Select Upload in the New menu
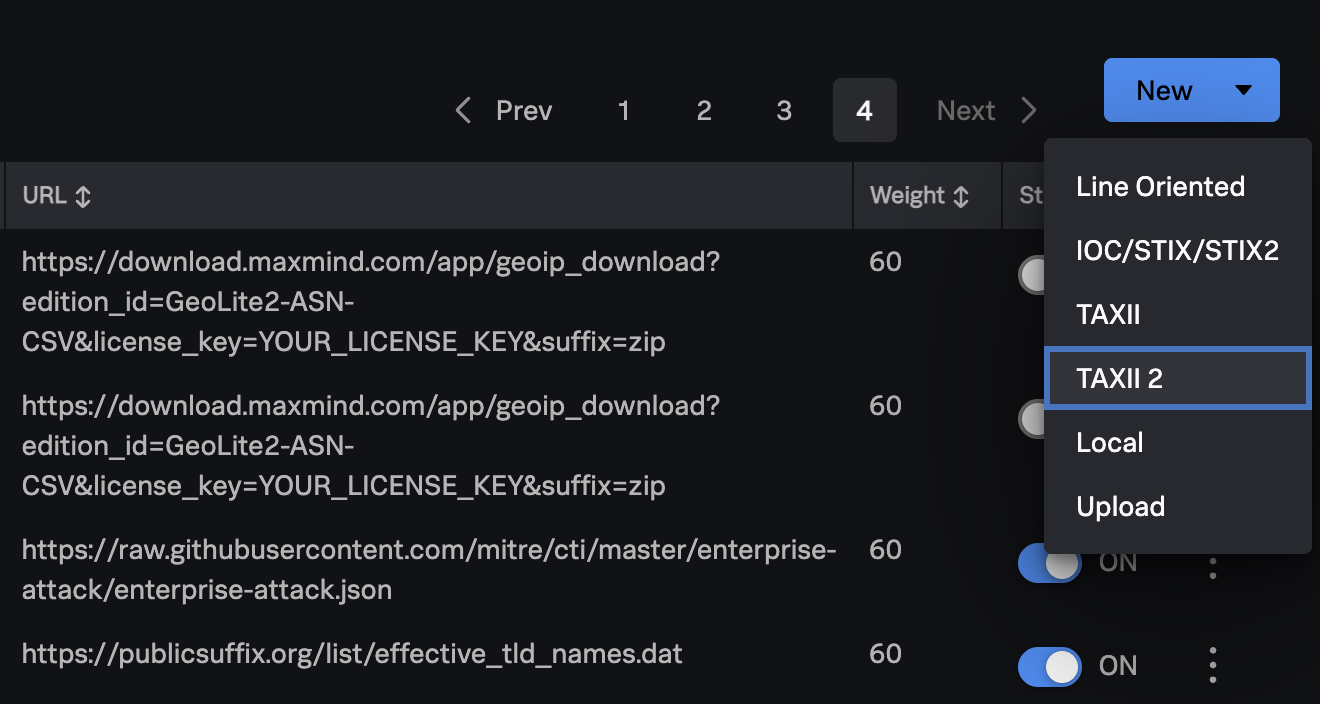The width and height of the screenshot is (1320, 704). coord(1120,507)
